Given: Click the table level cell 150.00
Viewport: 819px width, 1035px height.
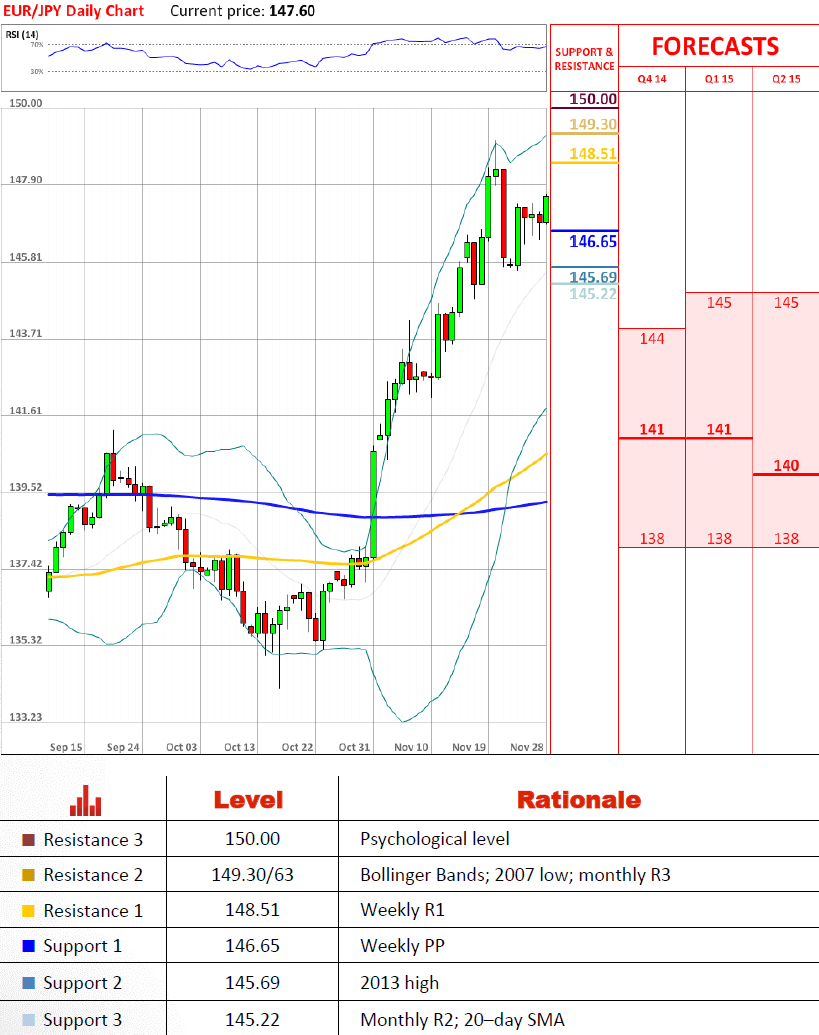Looking at the screenshot, I should tap(252, 839).
